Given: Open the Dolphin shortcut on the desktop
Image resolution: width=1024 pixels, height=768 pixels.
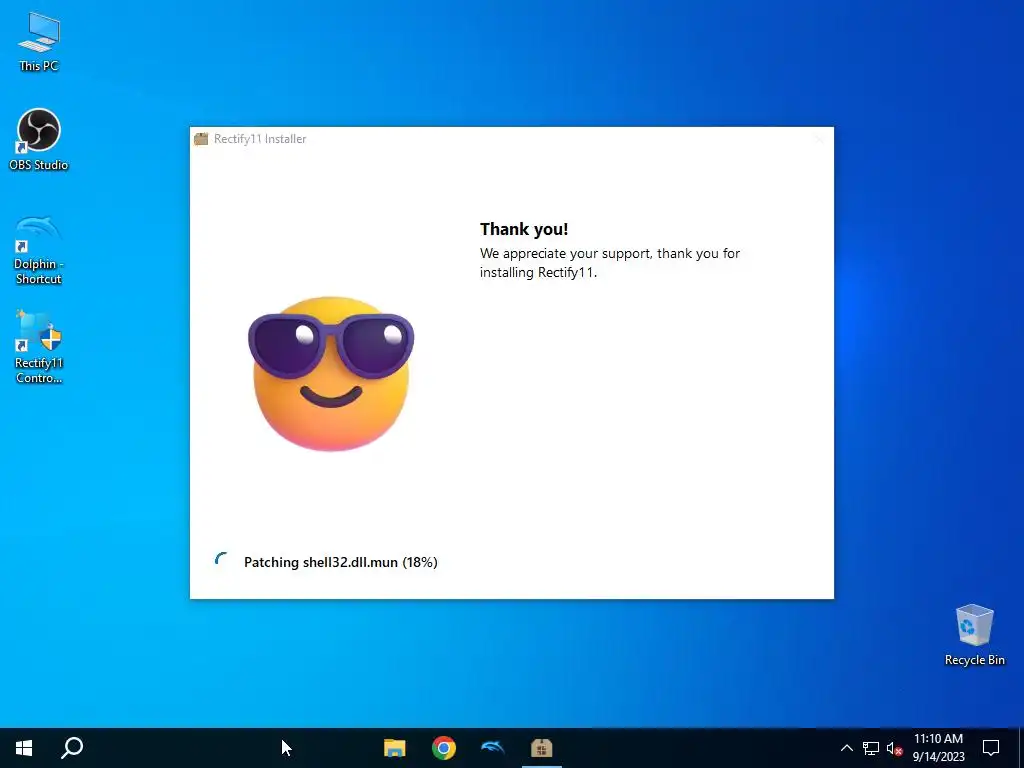Looking at the screenshot, I should click(x=39, y=249).
